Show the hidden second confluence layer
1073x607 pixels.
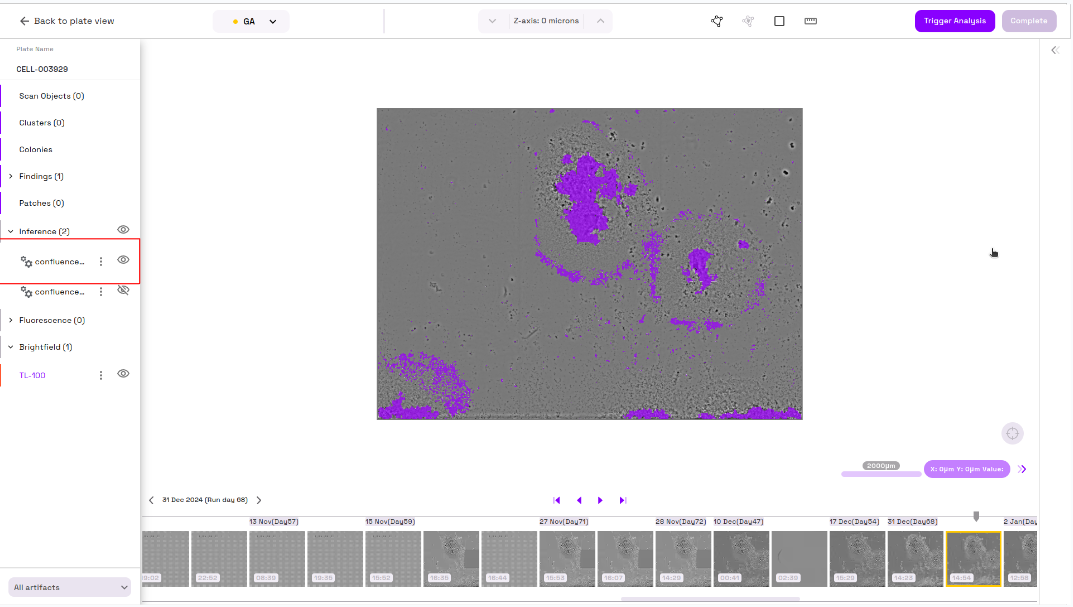click(123, 291)
